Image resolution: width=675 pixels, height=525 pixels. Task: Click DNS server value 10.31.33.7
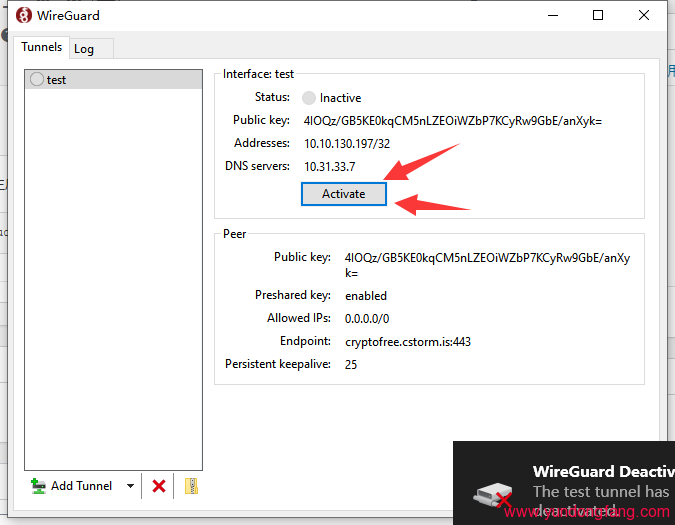330,167
